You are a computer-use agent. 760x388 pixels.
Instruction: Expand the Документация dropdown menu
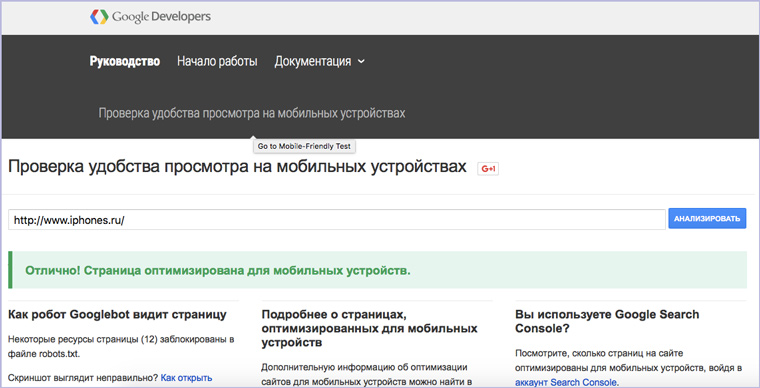[x=319, y=62]
